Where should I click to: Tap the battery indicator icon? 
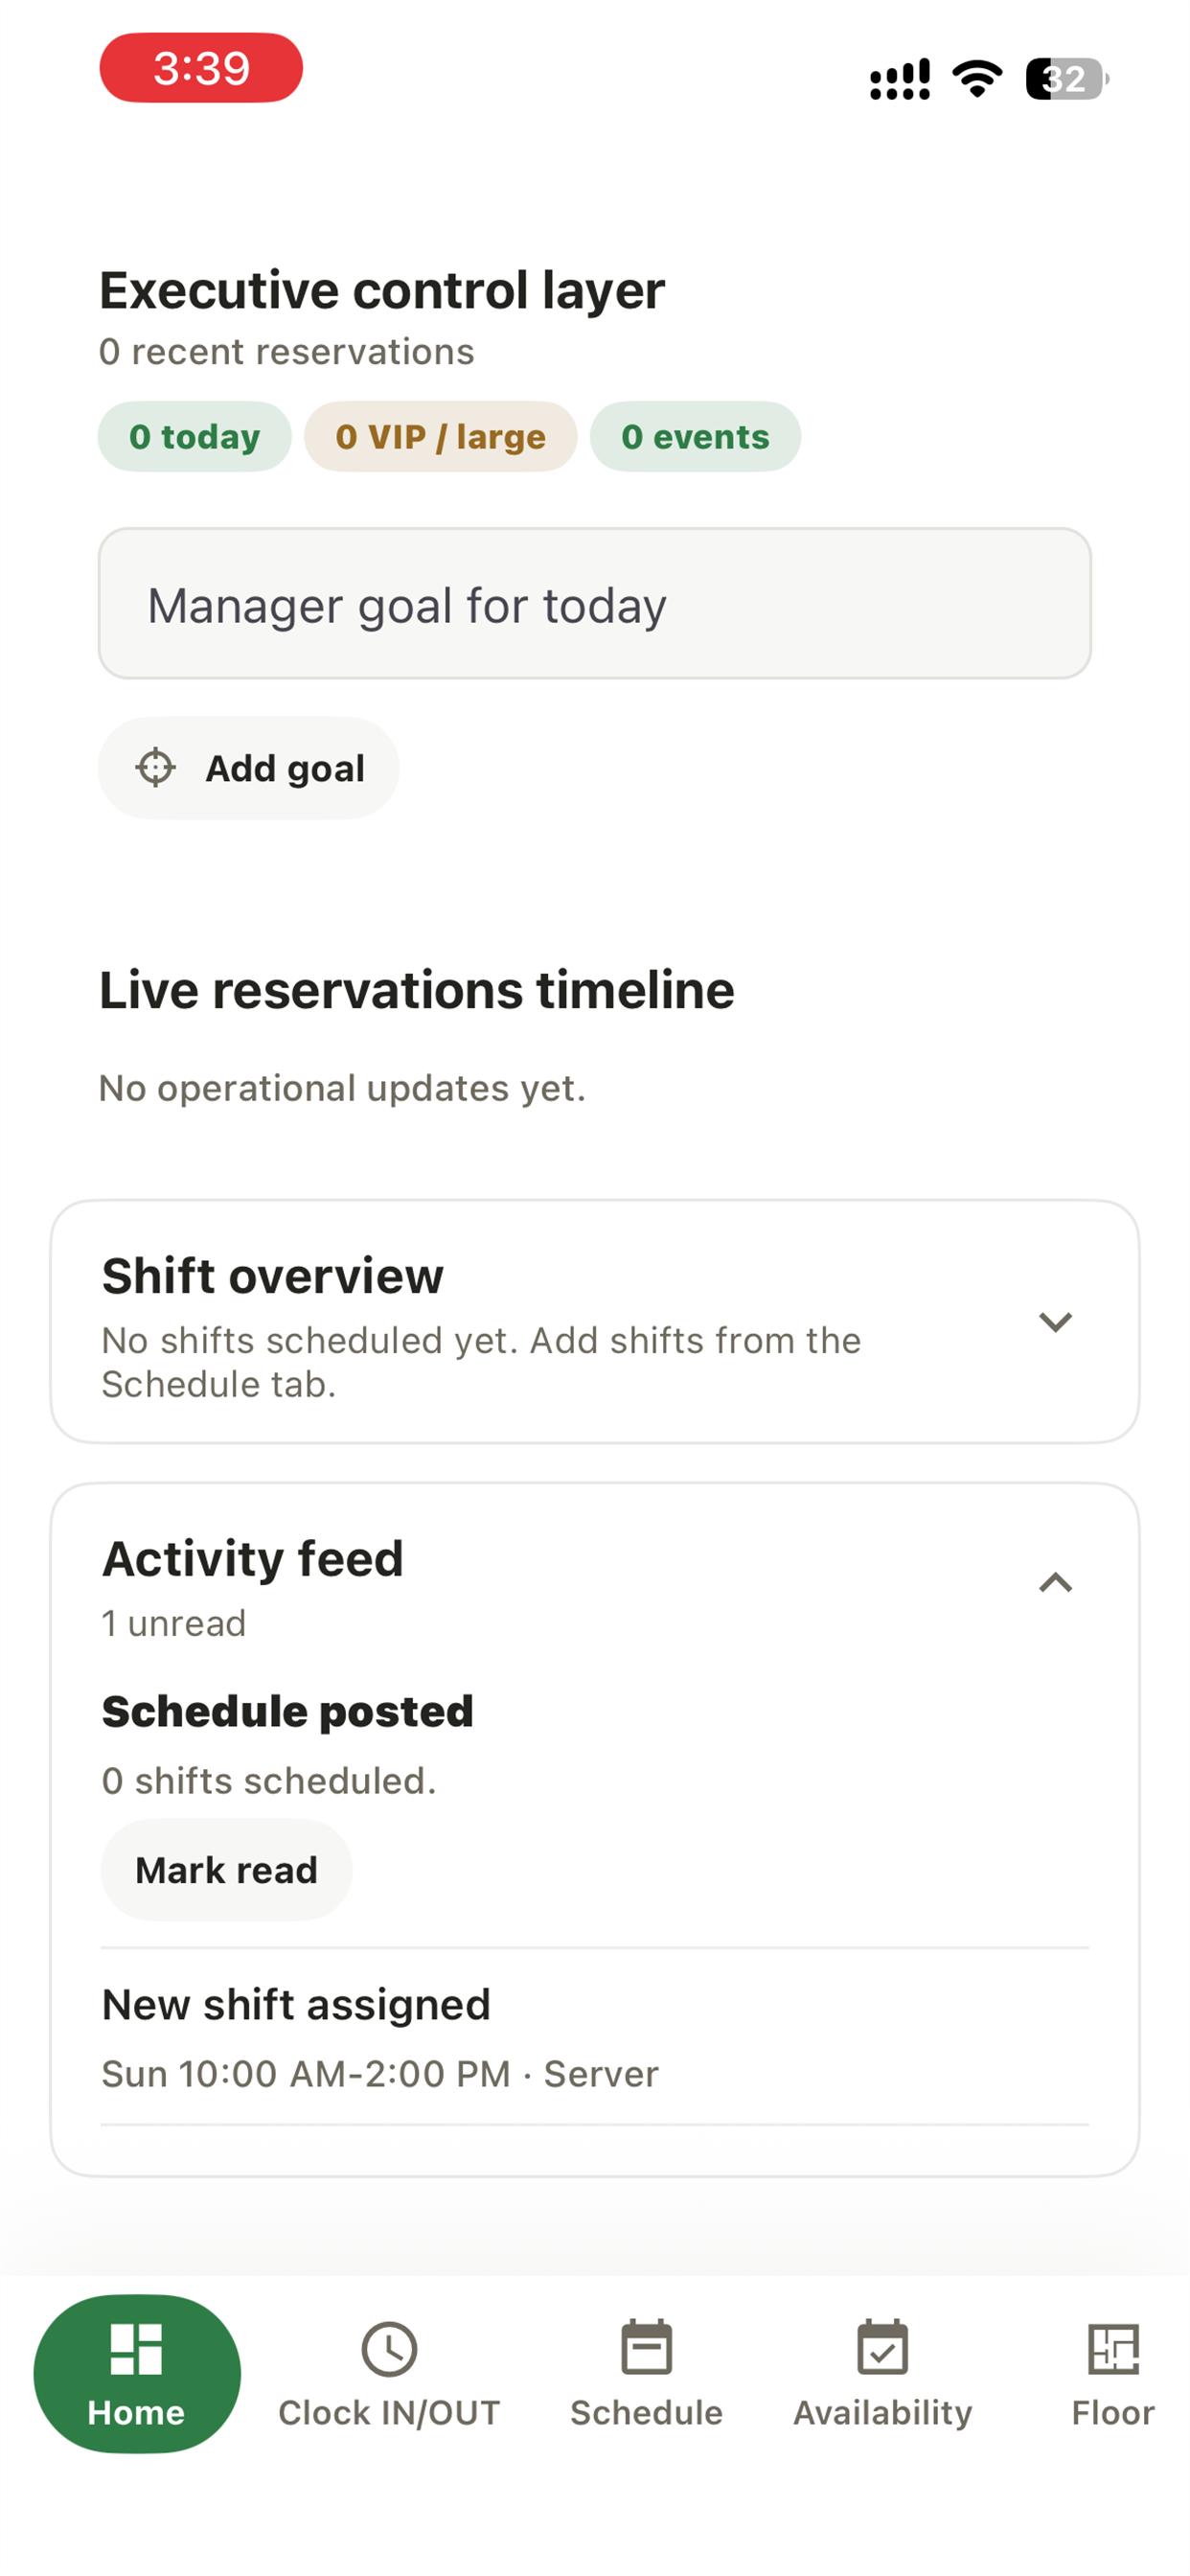(1067, 78)
